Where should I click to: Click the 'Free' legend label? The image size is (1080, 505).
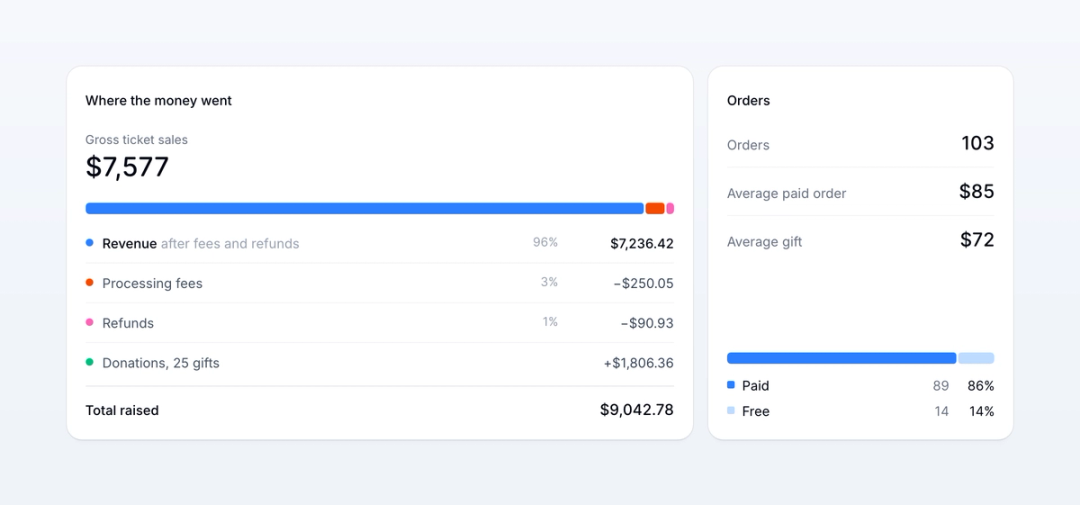pyautogui.click(x=756, y=411)
